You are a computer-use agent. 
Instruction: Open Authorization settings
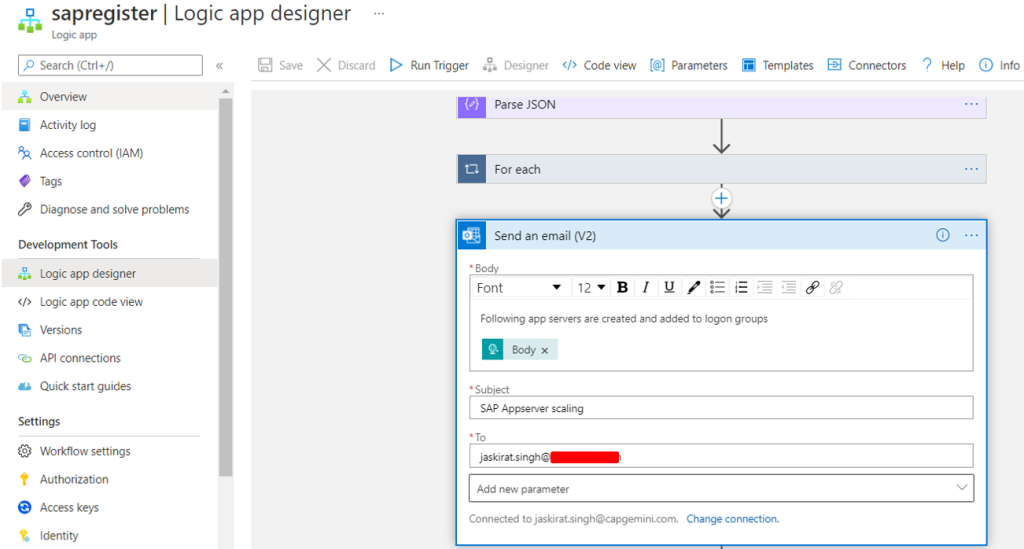point(110,479)
